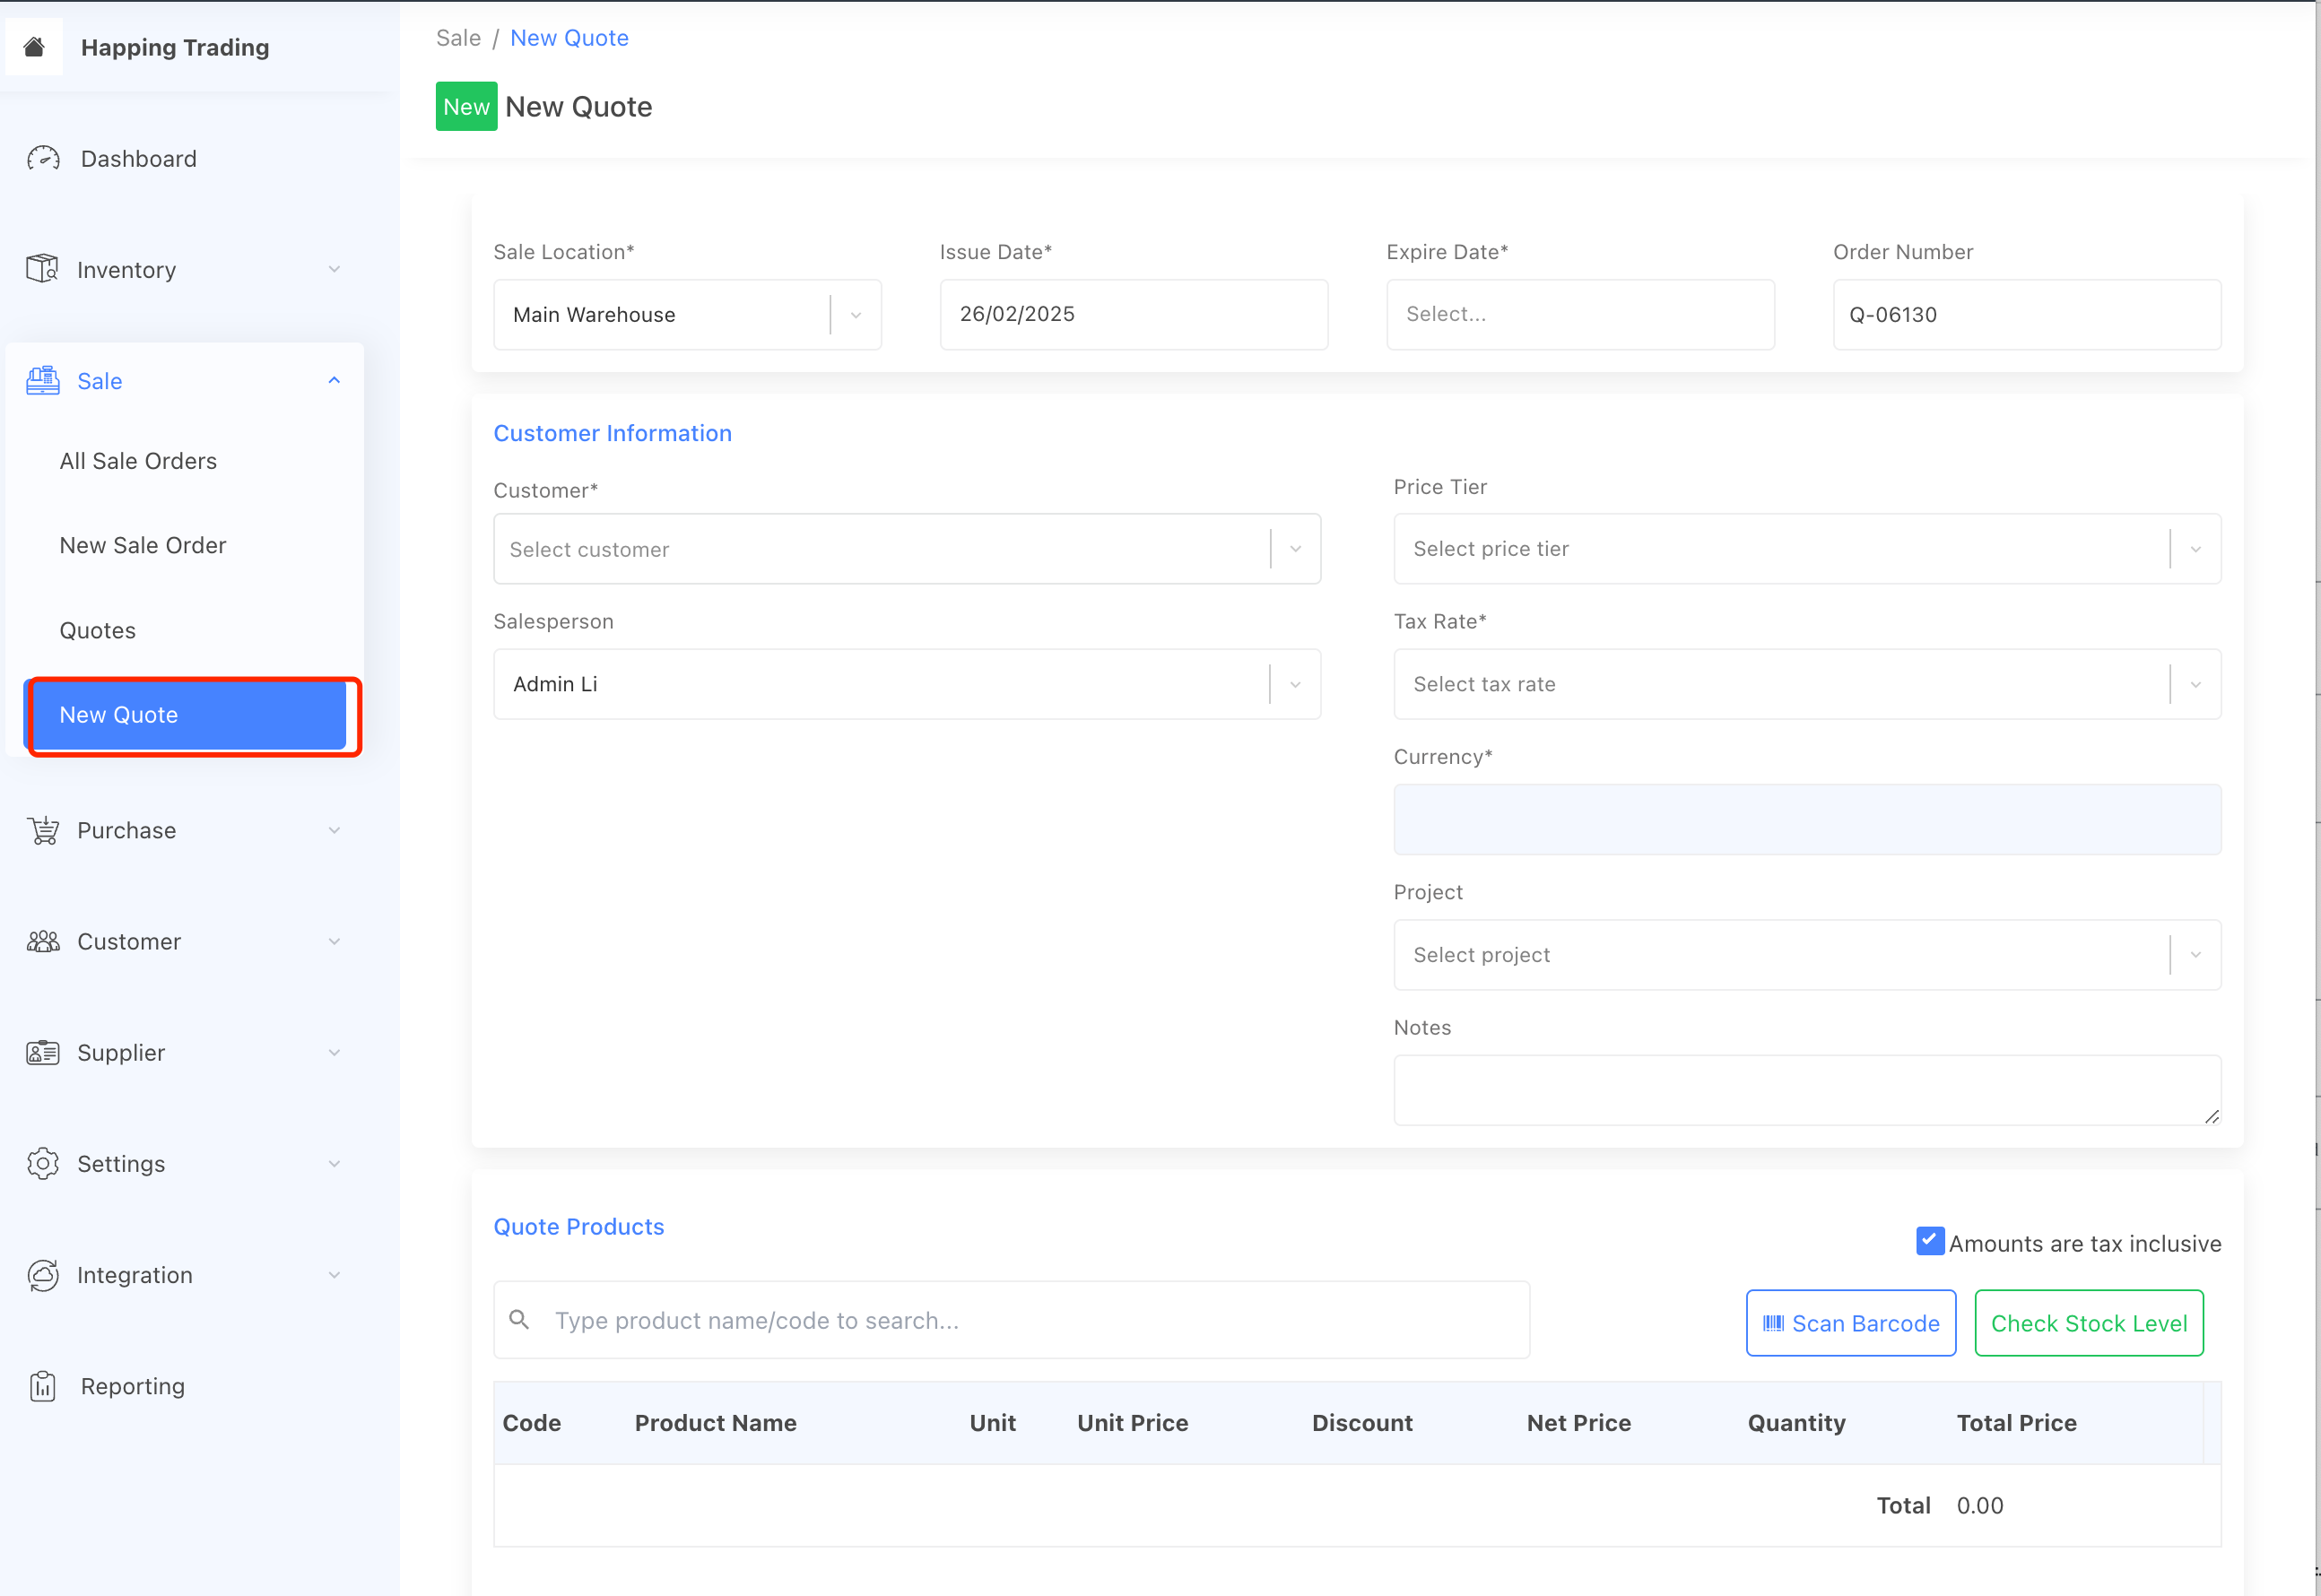The height and width of the screenshot is (1596, 2321).
Task: Click the Dashboard gauge icon
Action: (x=43, y=158)
